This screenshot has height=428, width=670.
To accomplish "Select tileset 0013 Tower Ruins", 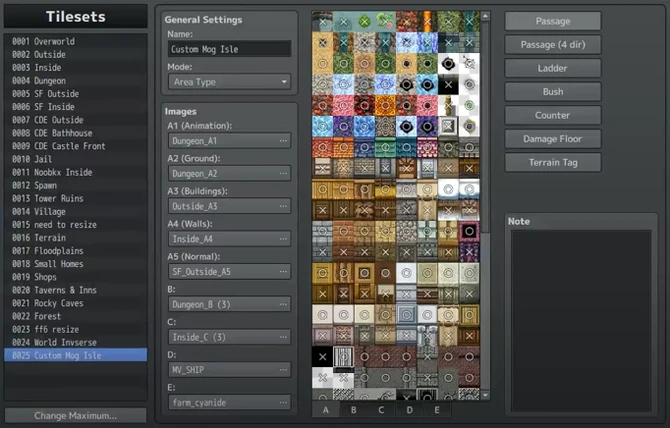I will [x=76, y=199].
